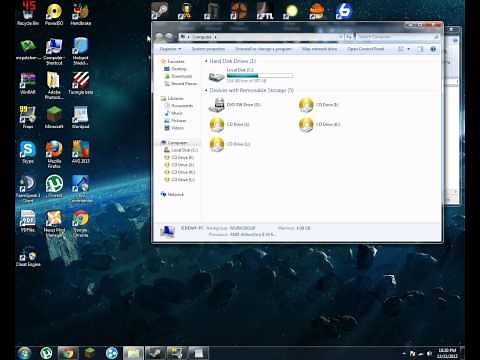Select the uTorrent desktop shortcut
The width and height of the screenshot is (480, 360).
[54, 187]
